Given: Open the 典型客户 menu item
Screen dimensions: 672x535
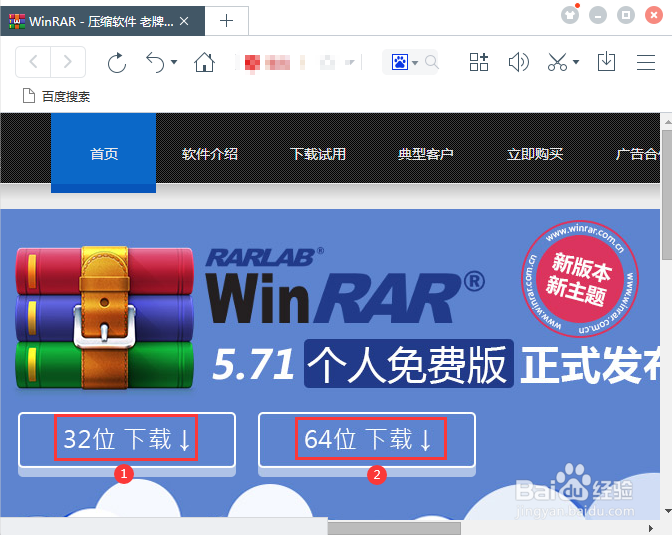Looking at the screenshot, I should [x=426, y=154].
